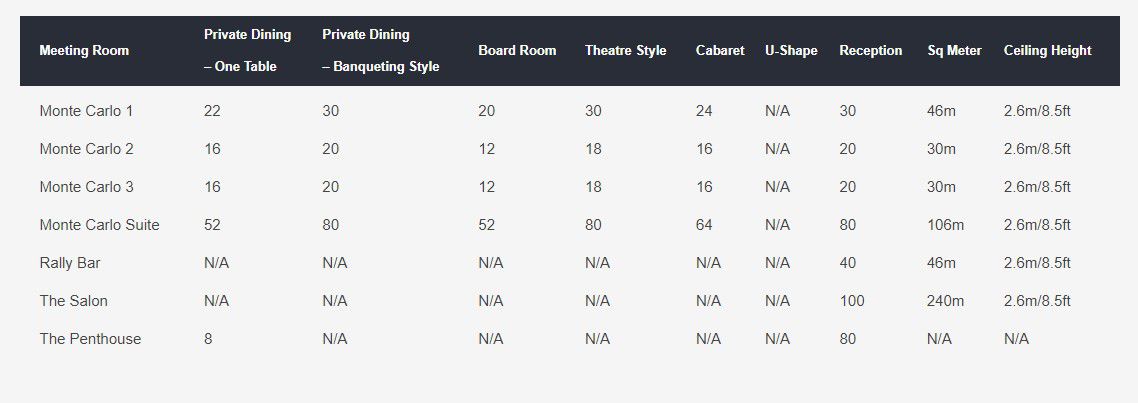Select the U-Shape column header
1138x403 pixels.
coord(791,51)
